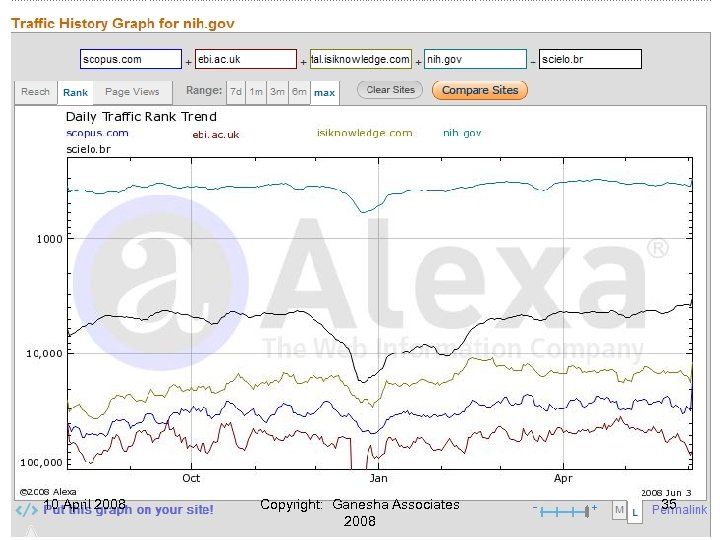Click the scopus.com legend label
Image resolution: width=720 pixels, height=540 pixels.
[97, 133]
